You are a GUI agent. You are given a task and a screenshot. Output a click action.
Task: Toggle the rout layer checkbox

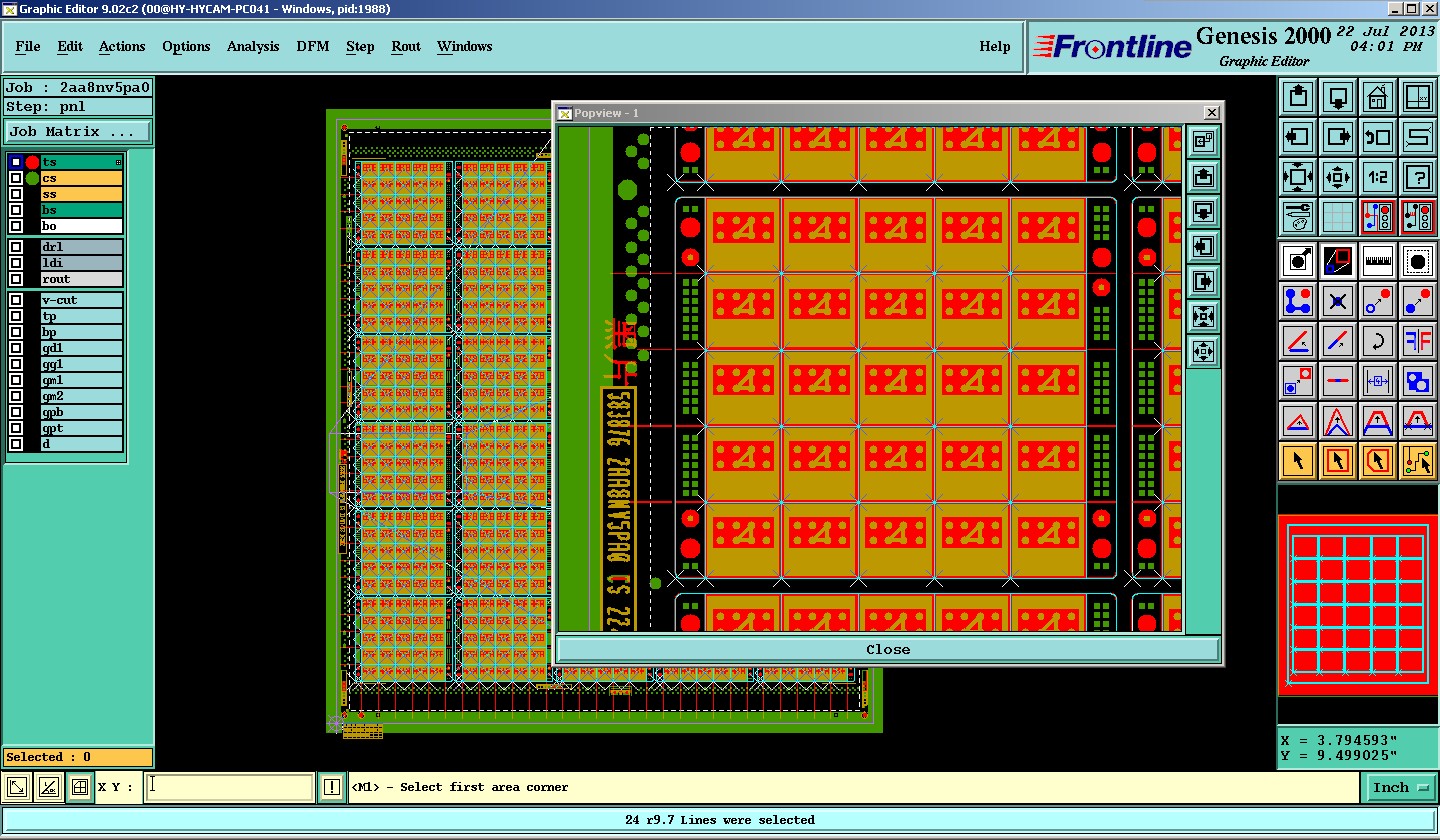pyautogui.click(x=16, y=279)
